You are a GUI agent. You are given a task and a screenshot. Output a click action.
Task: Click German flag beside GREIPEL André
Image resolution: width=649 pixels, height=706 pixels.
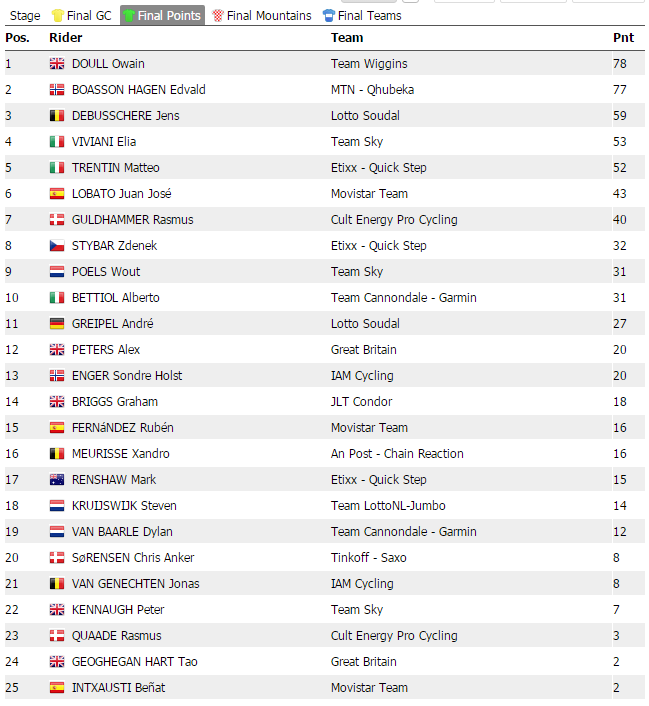tap(57, 324)
